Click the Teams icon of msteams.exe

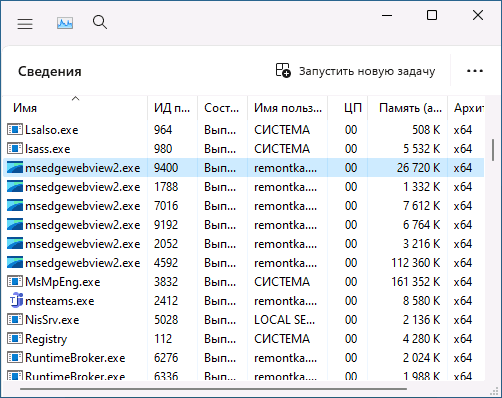click(x=16, y=300)
